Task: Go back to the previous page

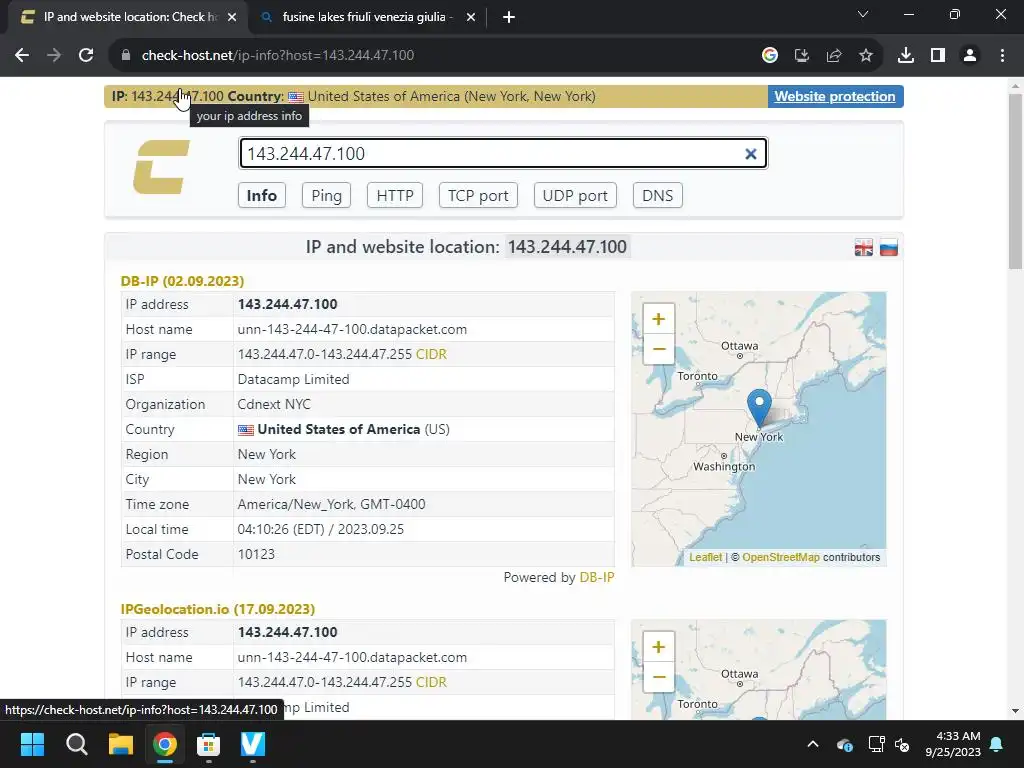Action: [22, 56]
